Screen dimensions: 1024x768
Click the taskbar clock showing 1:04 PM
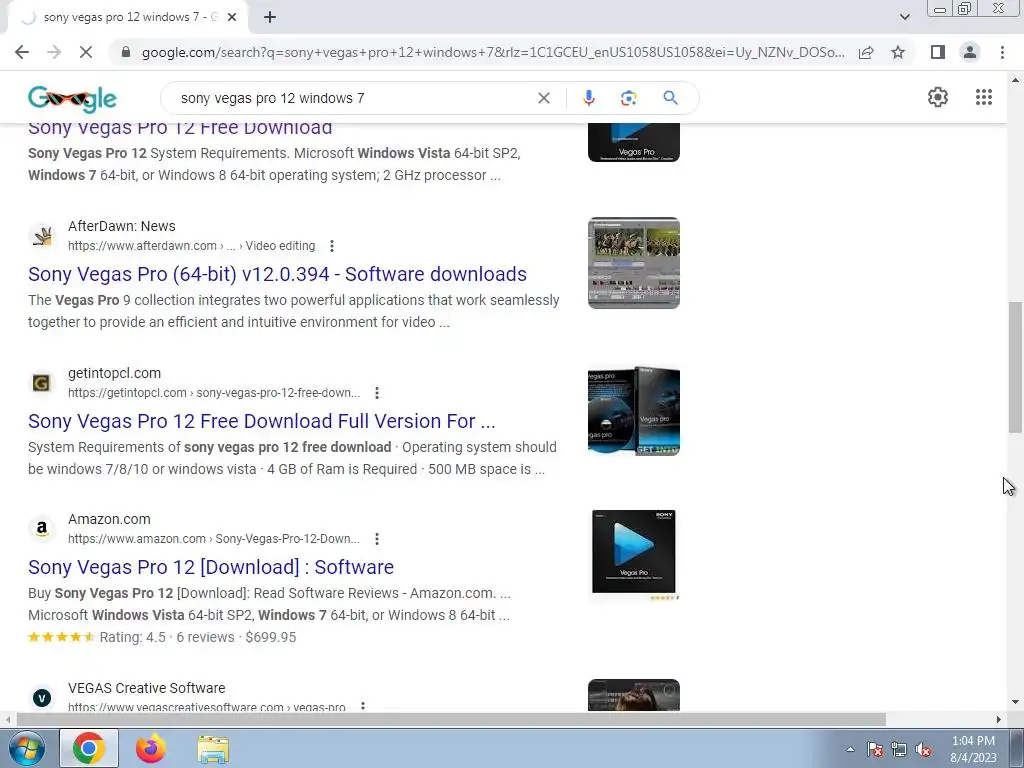973,749
